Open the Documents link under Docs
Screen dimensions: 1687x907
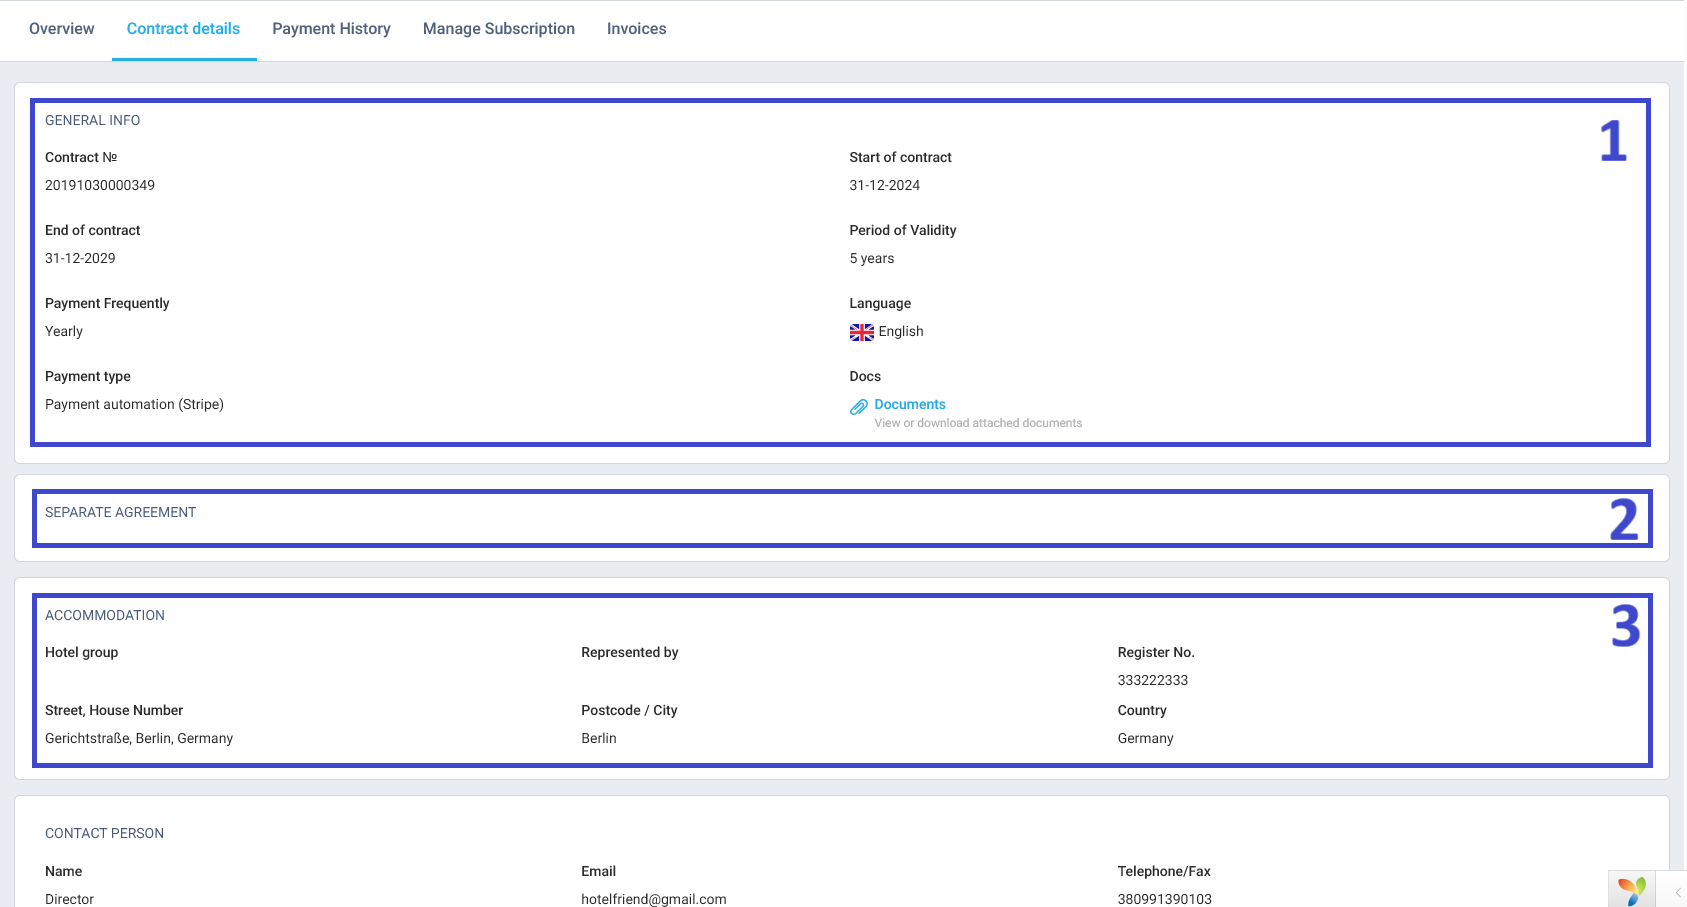[x=909, y=404]
